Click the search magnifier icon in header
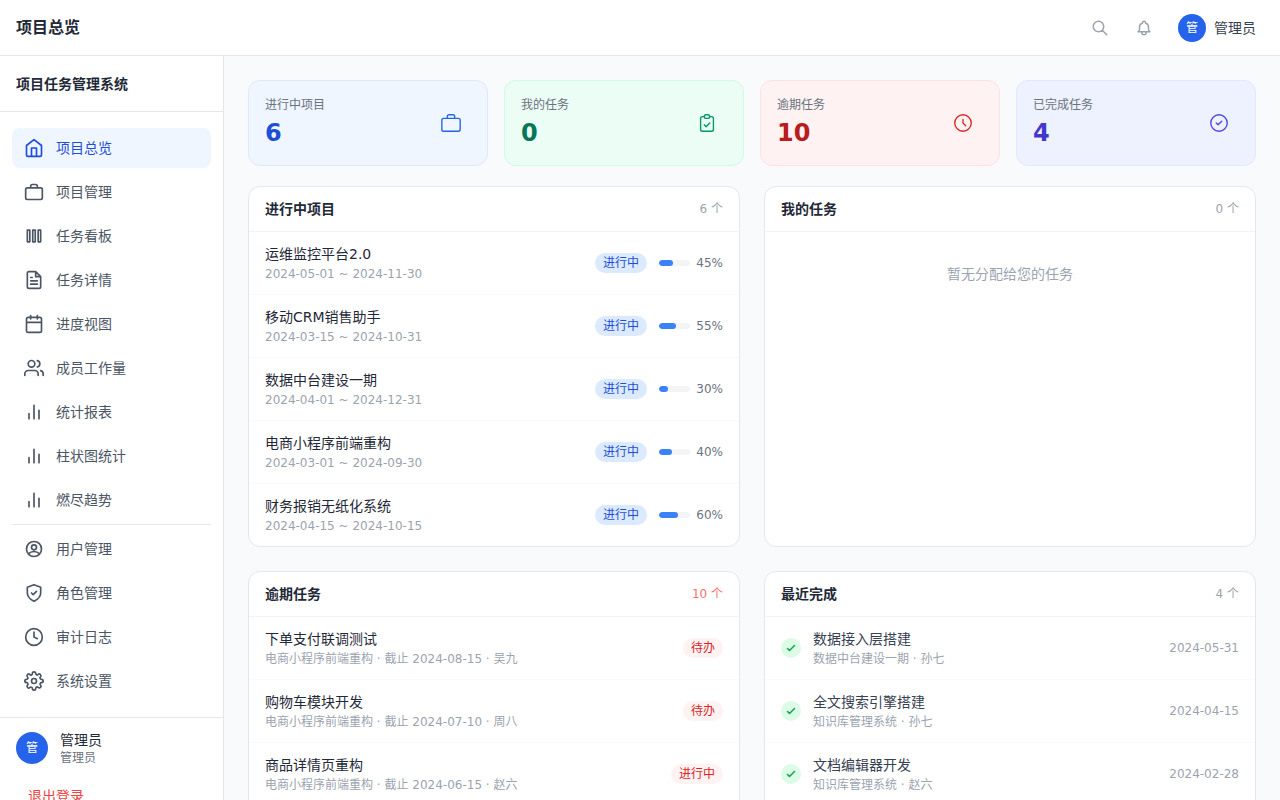Screen dimensions: 1280x800 click(x=1100, y=28)
